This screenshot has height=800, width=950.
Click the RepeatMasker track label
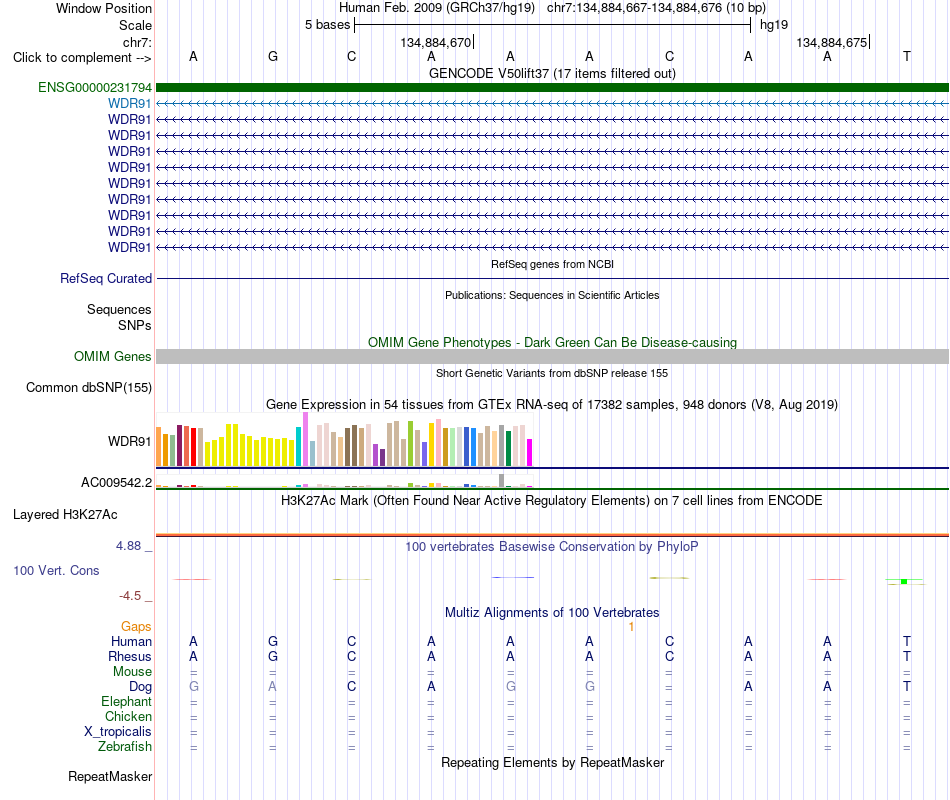pyautogui.click(x=110, y=776)
